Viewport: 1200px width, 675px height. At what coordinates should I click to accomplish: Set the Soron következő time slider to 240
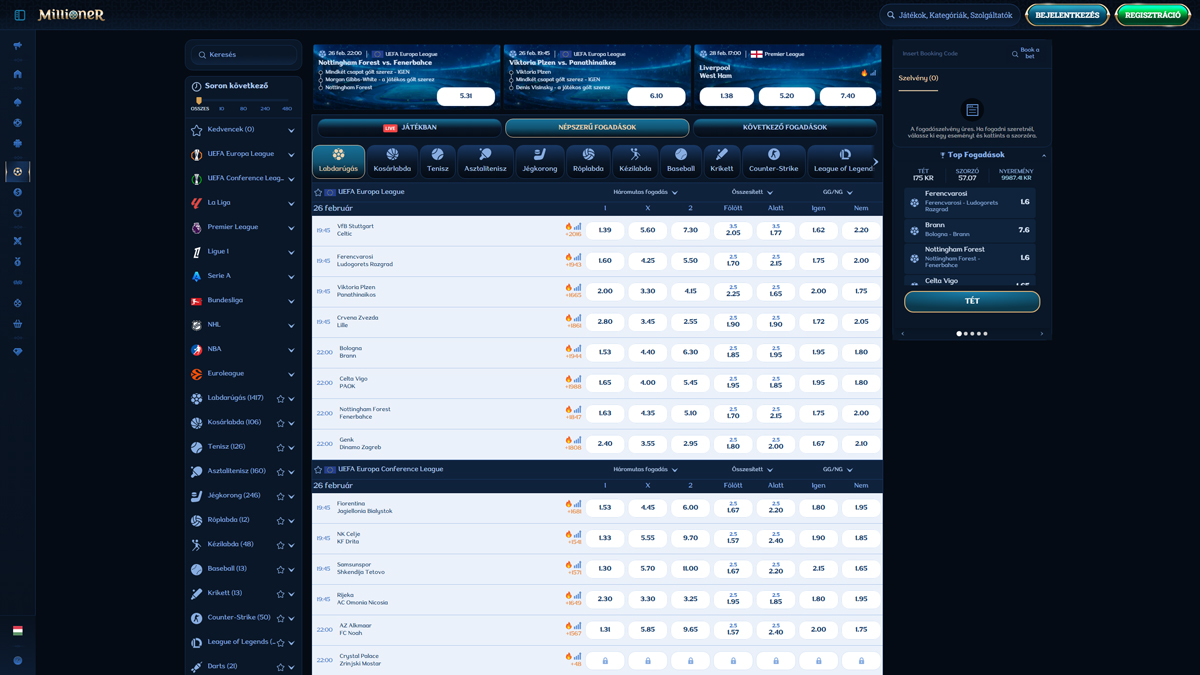pos(265,108)
